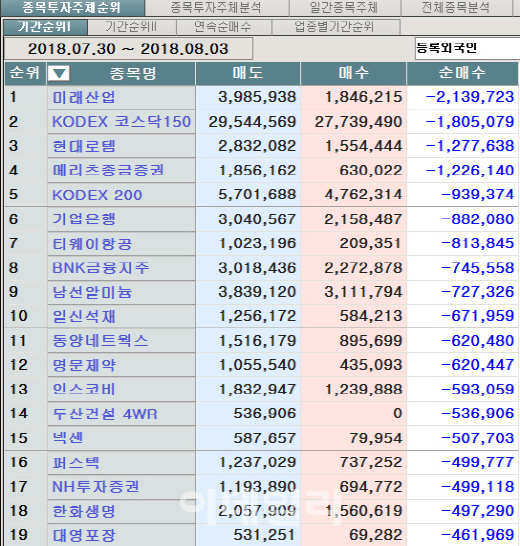Sort by the 순매수 column header

462,73
